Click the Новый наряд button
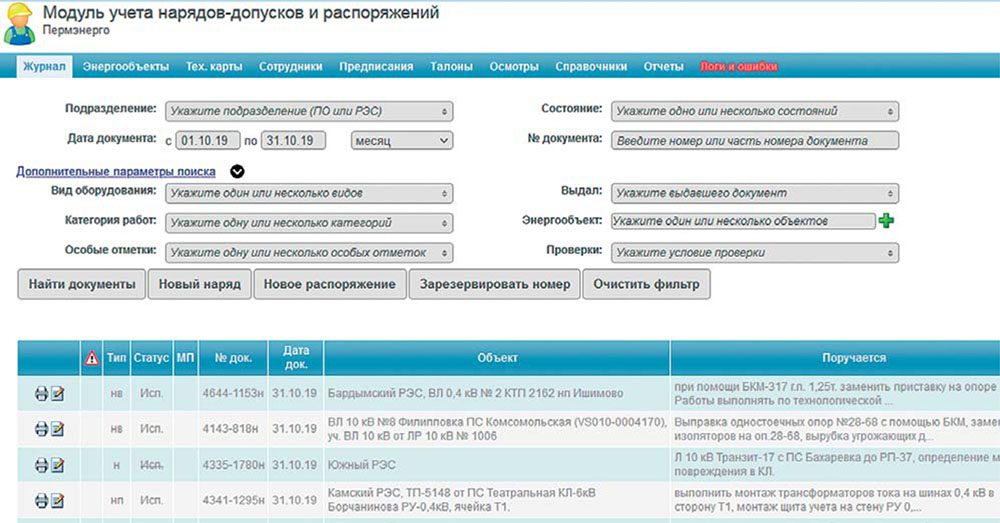The width and height of the screenshot is (1000, 523). [x=200, y=284]
